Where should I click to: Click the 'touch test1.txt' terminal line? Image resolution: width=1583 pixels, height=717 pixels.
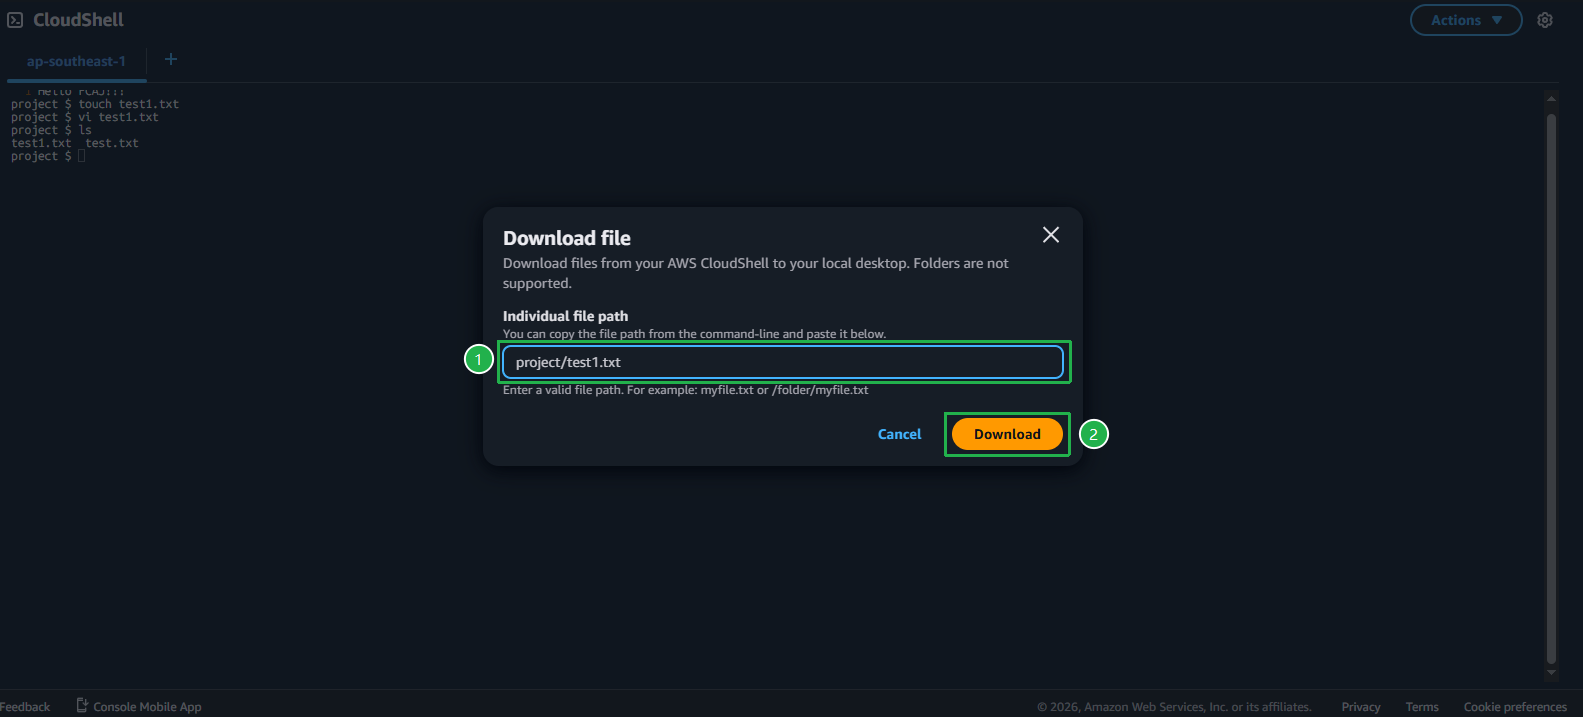95,104
